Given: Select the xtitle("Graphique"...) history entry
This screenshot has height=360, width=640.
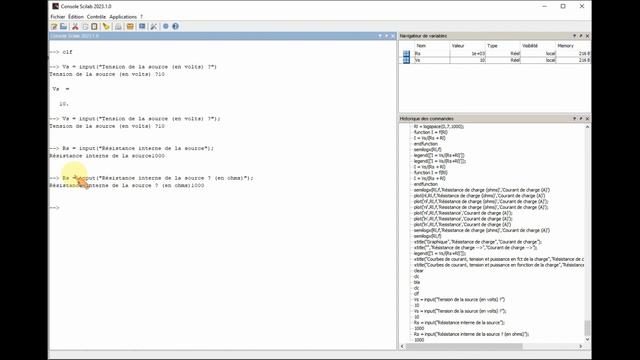Looking at the screenshot, I should click(478, 242).
